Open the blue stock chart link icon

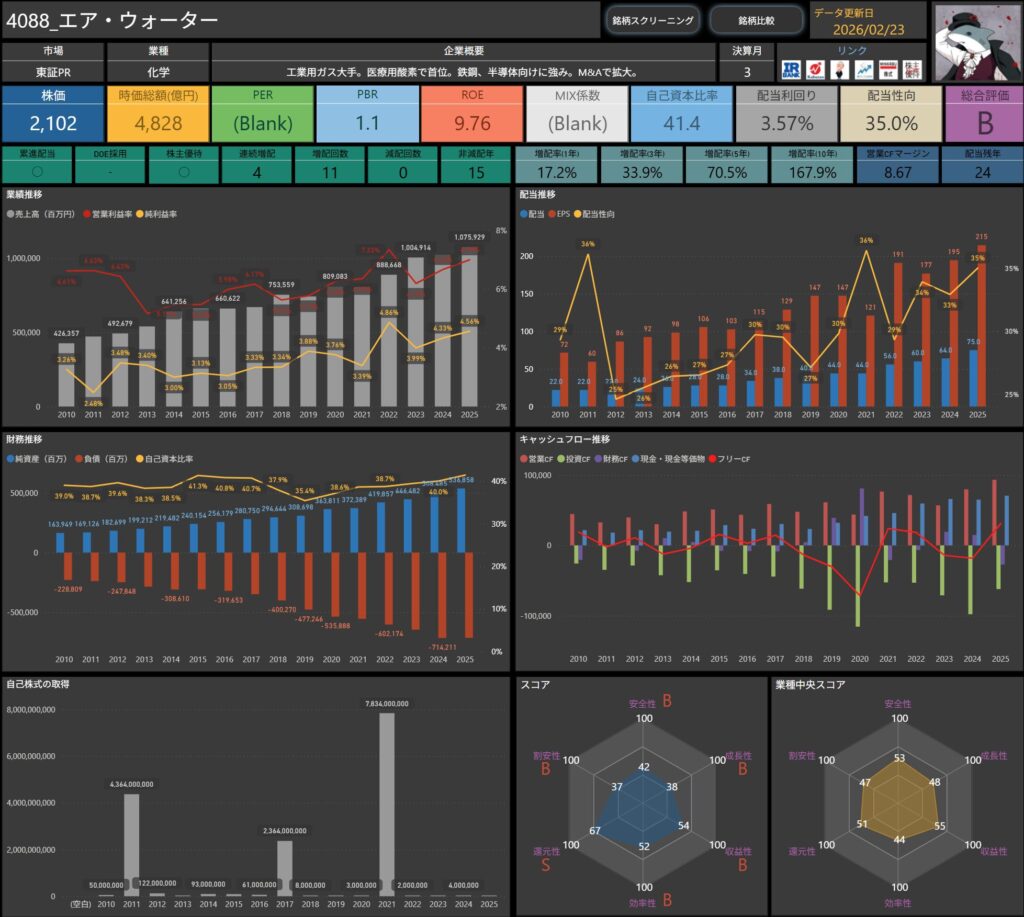(x=864, y=69)
